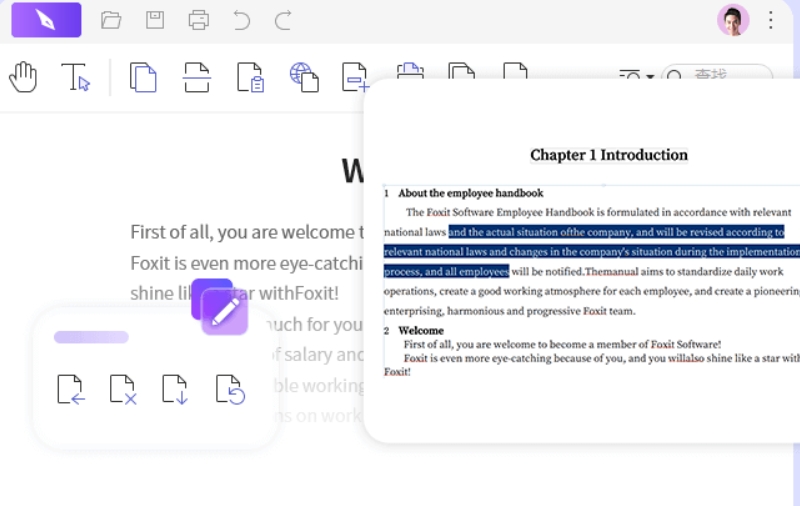This screenshot has width=800, height=506.
Task: Click the page from clipboard icon
Action: [251, 77]
